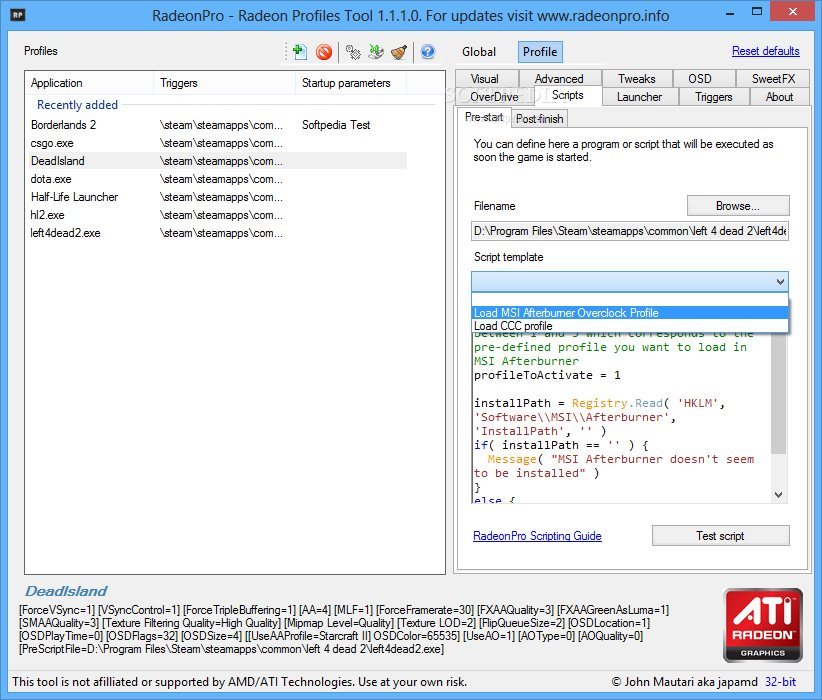Select the blank script template option
822x700 pixels.
pyautogui.click(x=630, y=299)
